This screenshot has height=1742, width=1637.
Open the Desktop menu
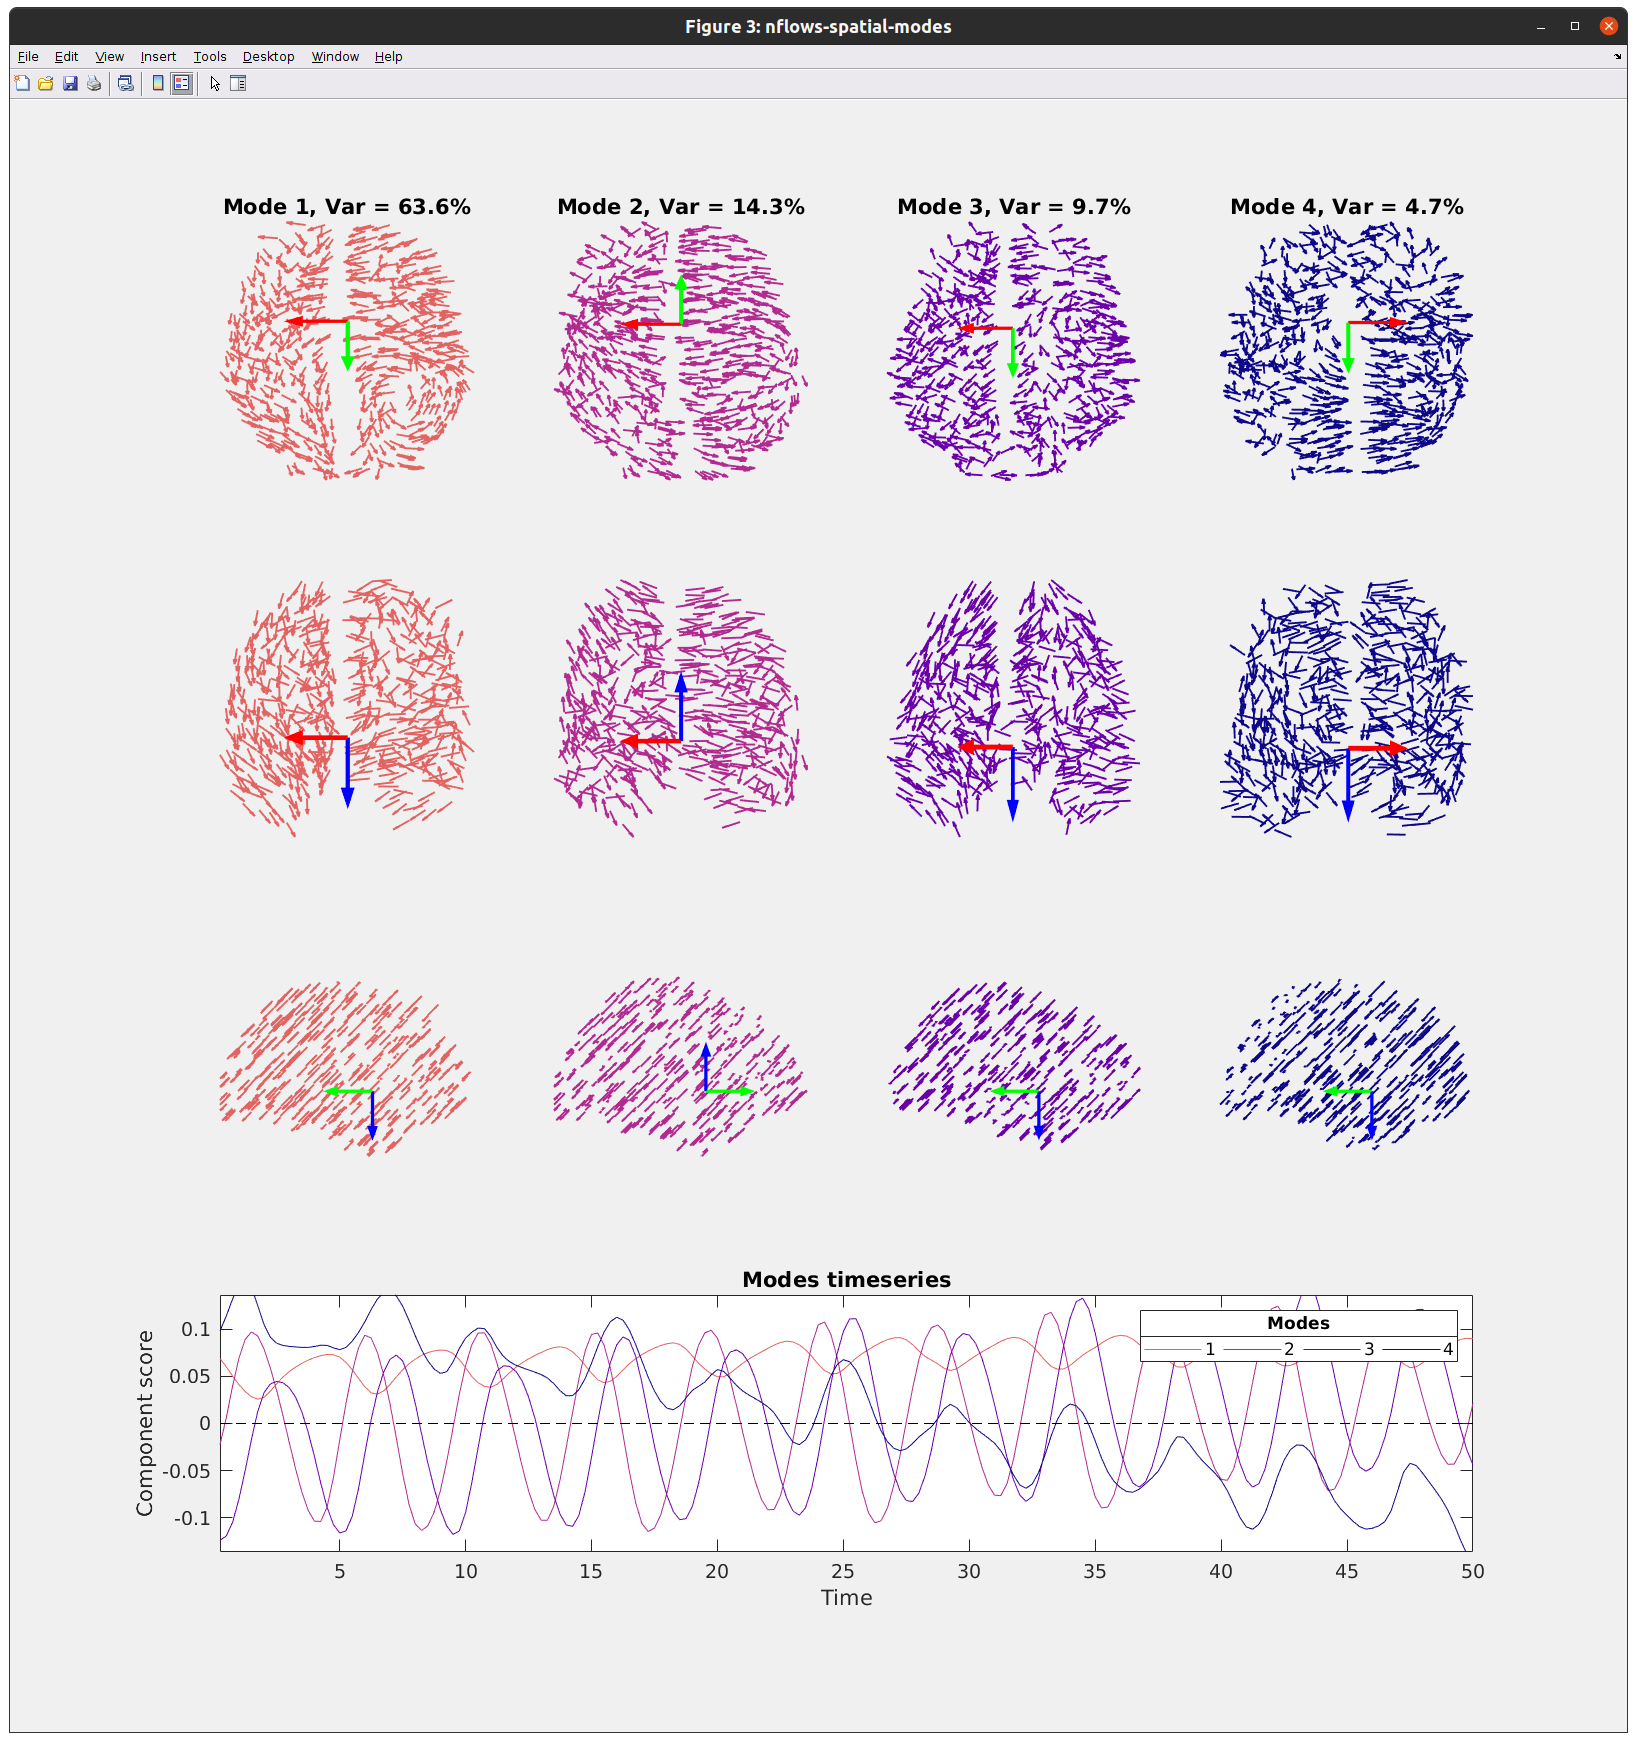click(268, 57)
